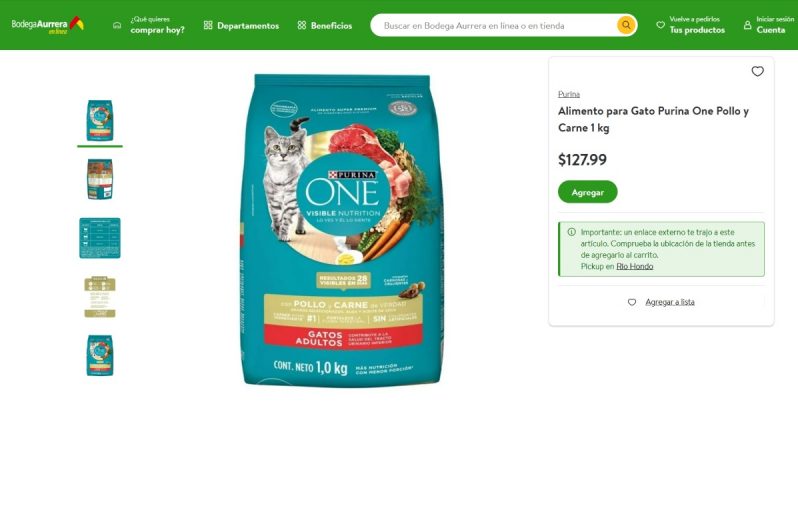Select the fourth beige info thumbnail
This screenshot has width=798, height=530.
point(100,297)
